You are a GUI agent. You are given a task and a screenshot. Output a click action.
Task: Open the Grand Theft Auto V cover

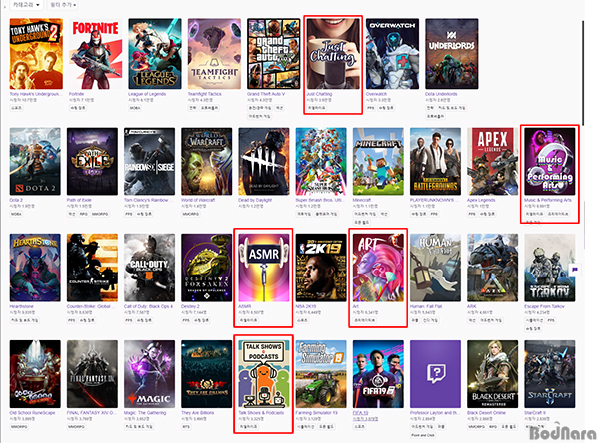tap(274, 54)
